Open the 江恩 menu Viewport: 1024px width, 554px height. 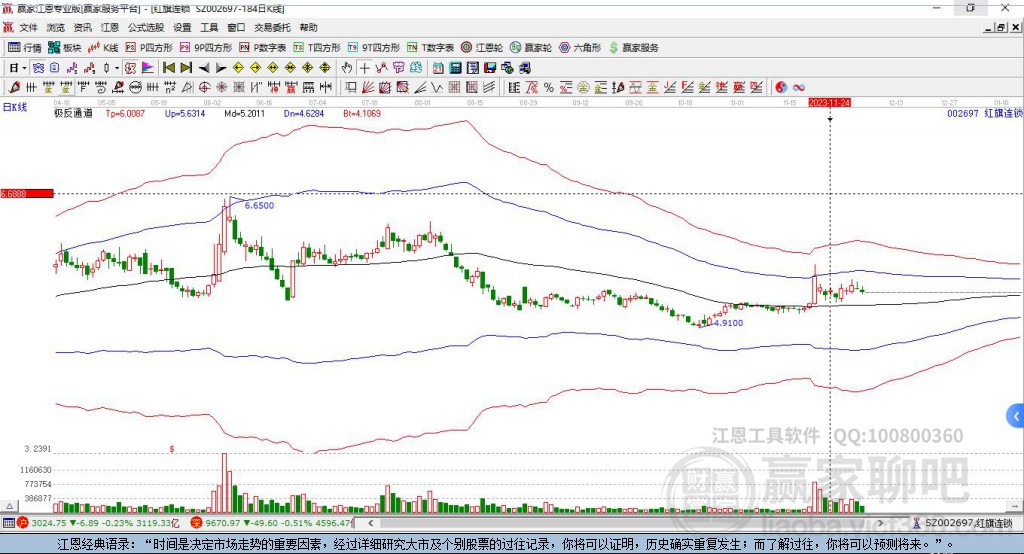(x=110, y=27)
